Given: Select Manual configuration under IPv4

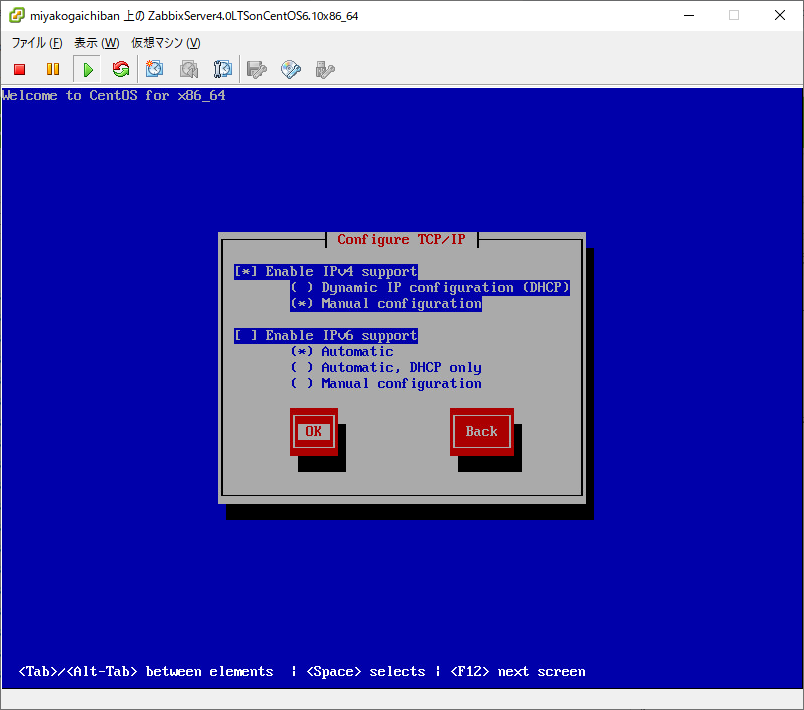Looking at the screenshot, I should click(386, 303).
